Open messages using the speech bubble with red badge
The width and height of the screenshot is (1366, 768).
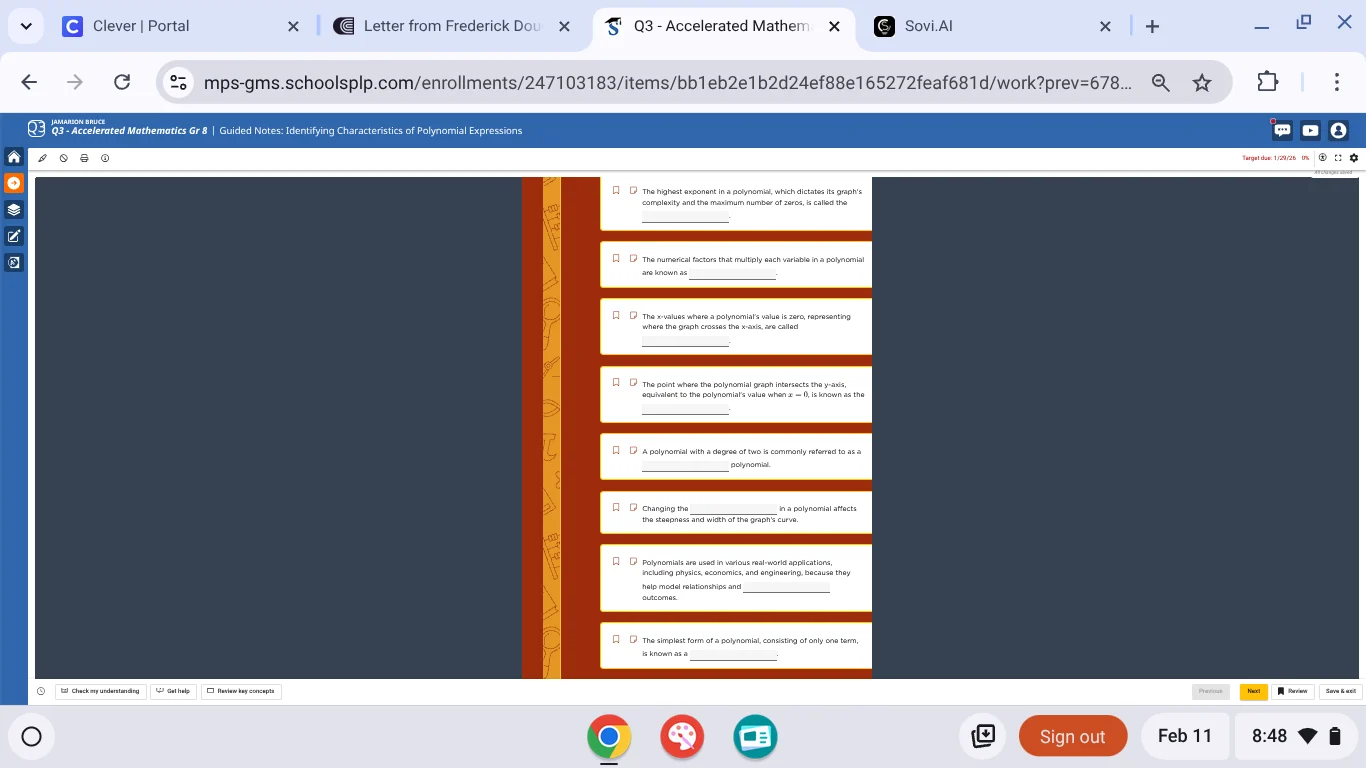[1281, 130]
